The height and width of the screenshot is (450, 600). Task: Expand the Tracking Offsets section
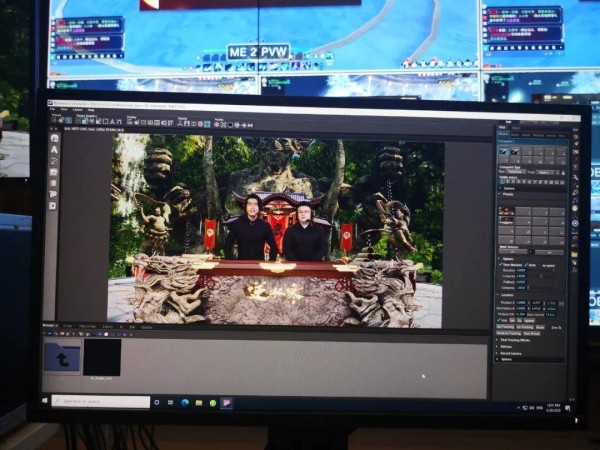point(498,340)
